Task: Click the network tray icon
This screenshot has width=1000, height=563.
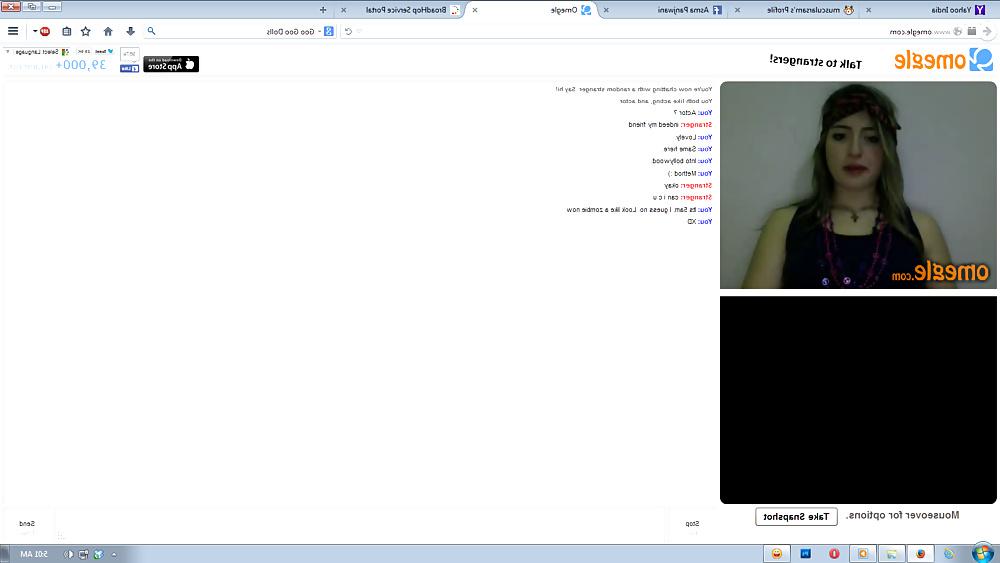Action: pos(84,554)
